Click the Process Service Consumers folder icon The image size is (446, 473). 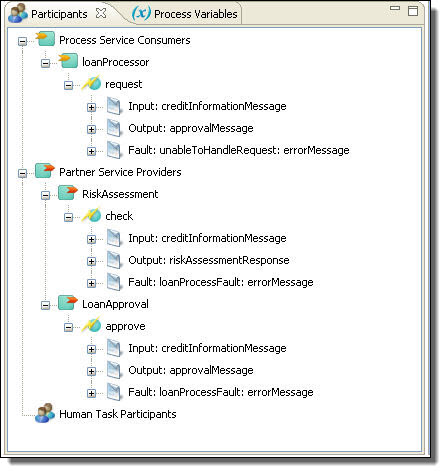45,39
